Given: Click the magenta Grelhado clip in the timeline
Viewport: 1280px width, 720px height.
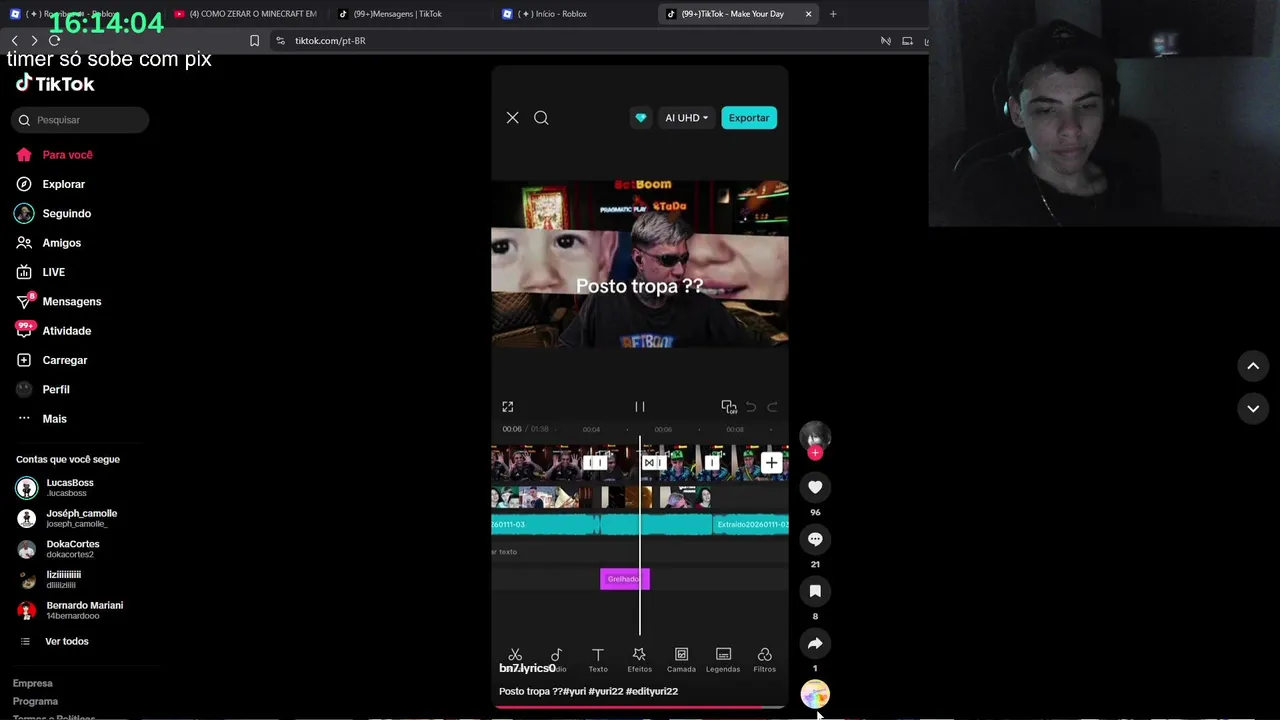Looking at the screenshot, I should click(625, 579).
